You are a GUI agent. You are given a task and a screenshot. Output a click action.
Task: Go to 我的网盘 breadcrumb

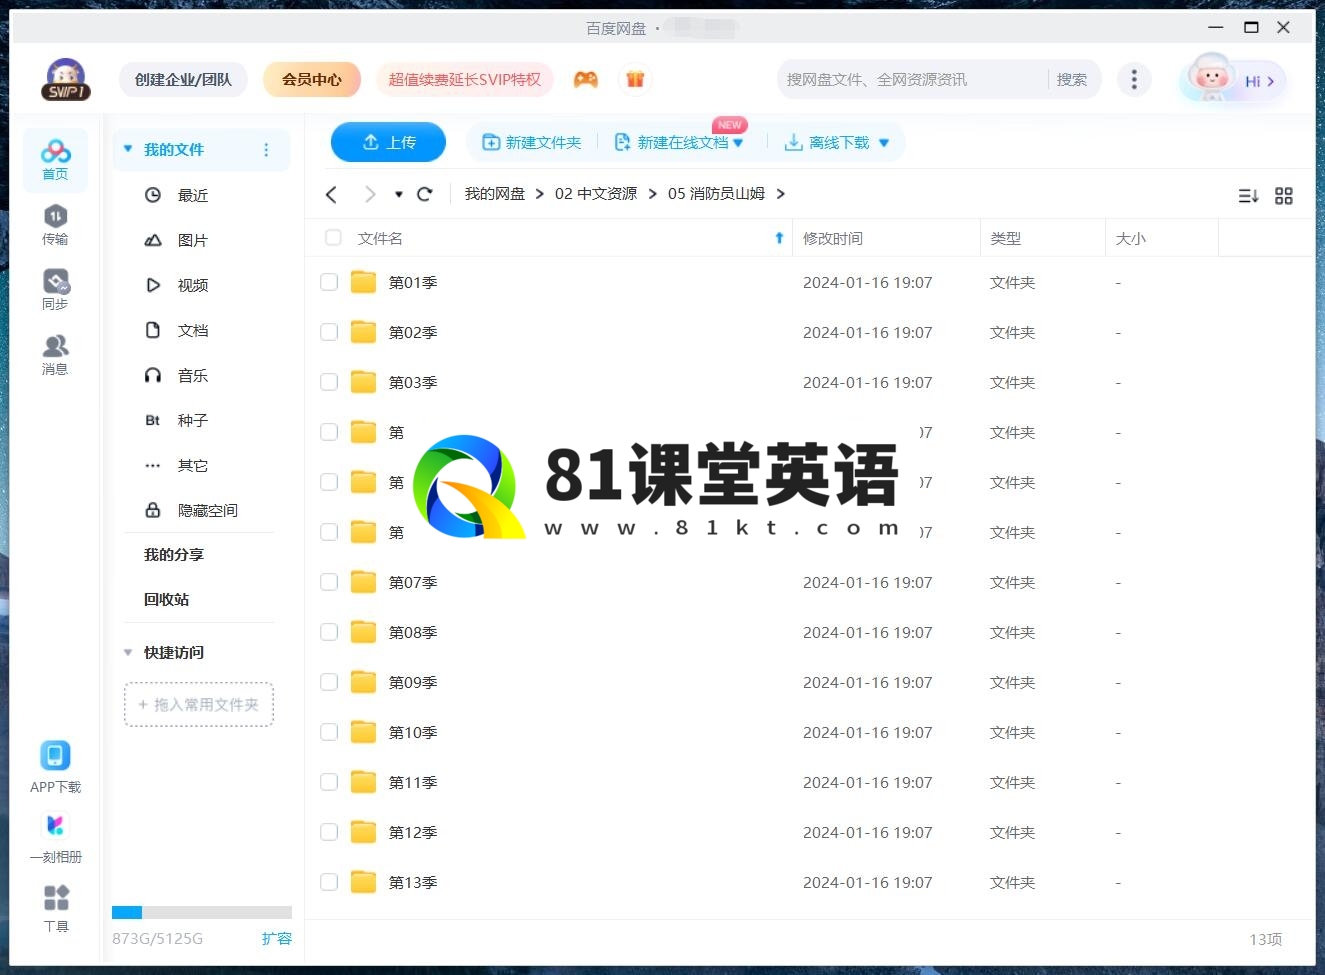pos(495,194)
